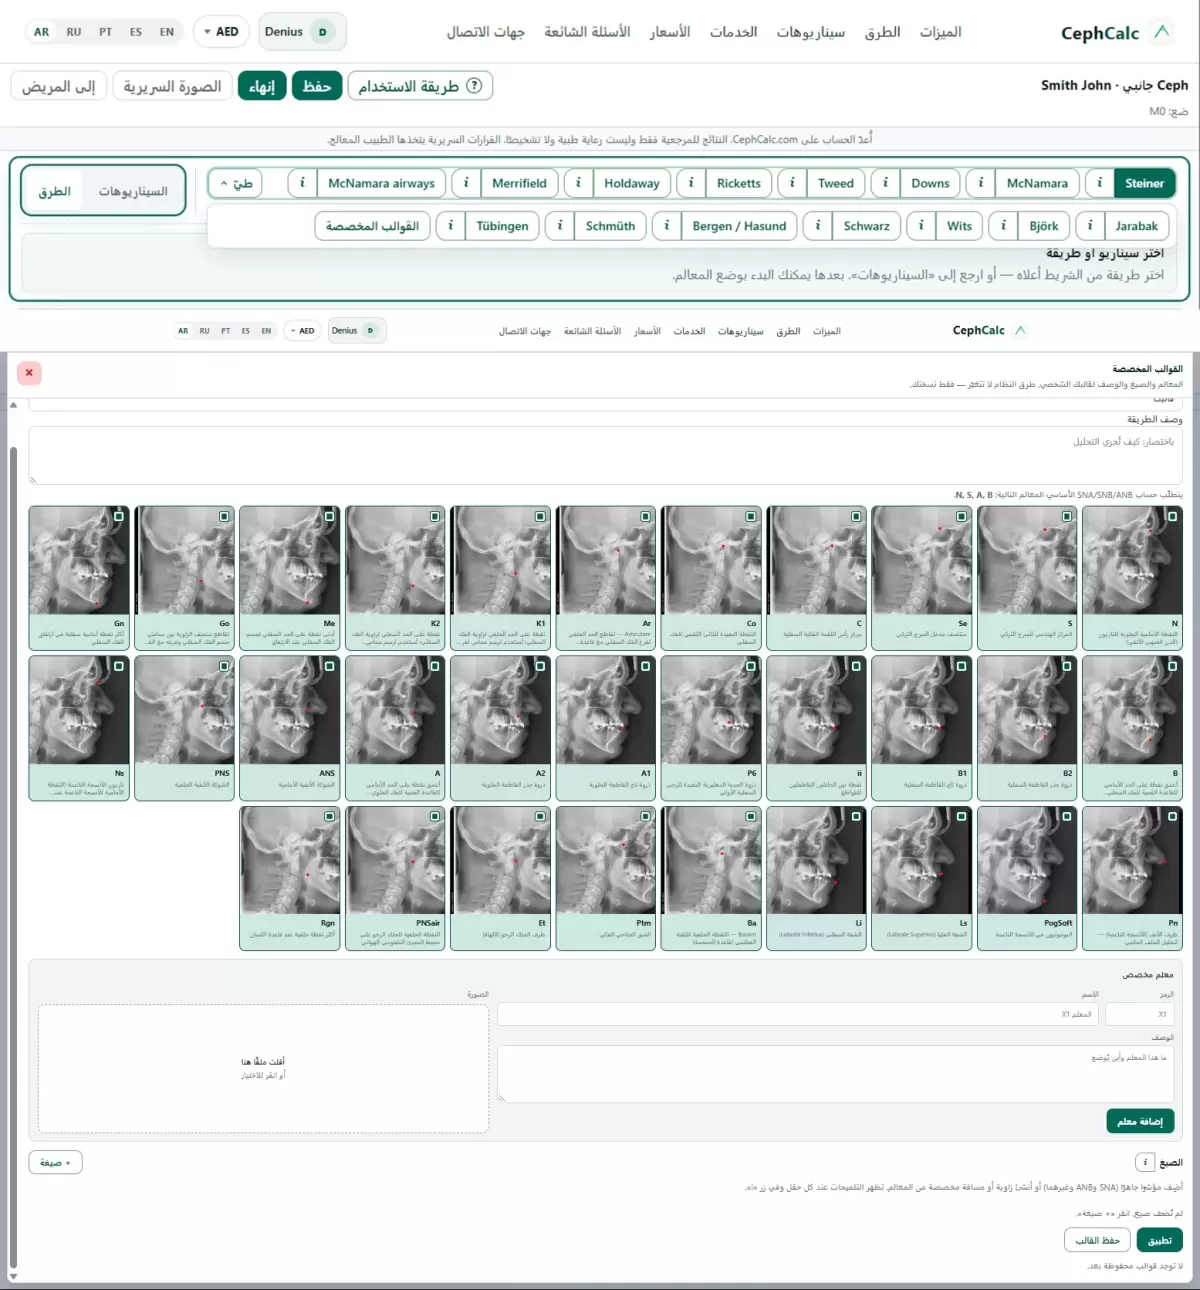The image size is (1200, 1290).
Task: Click حفظ القالب save template button
Action: pos(1097,1240)
